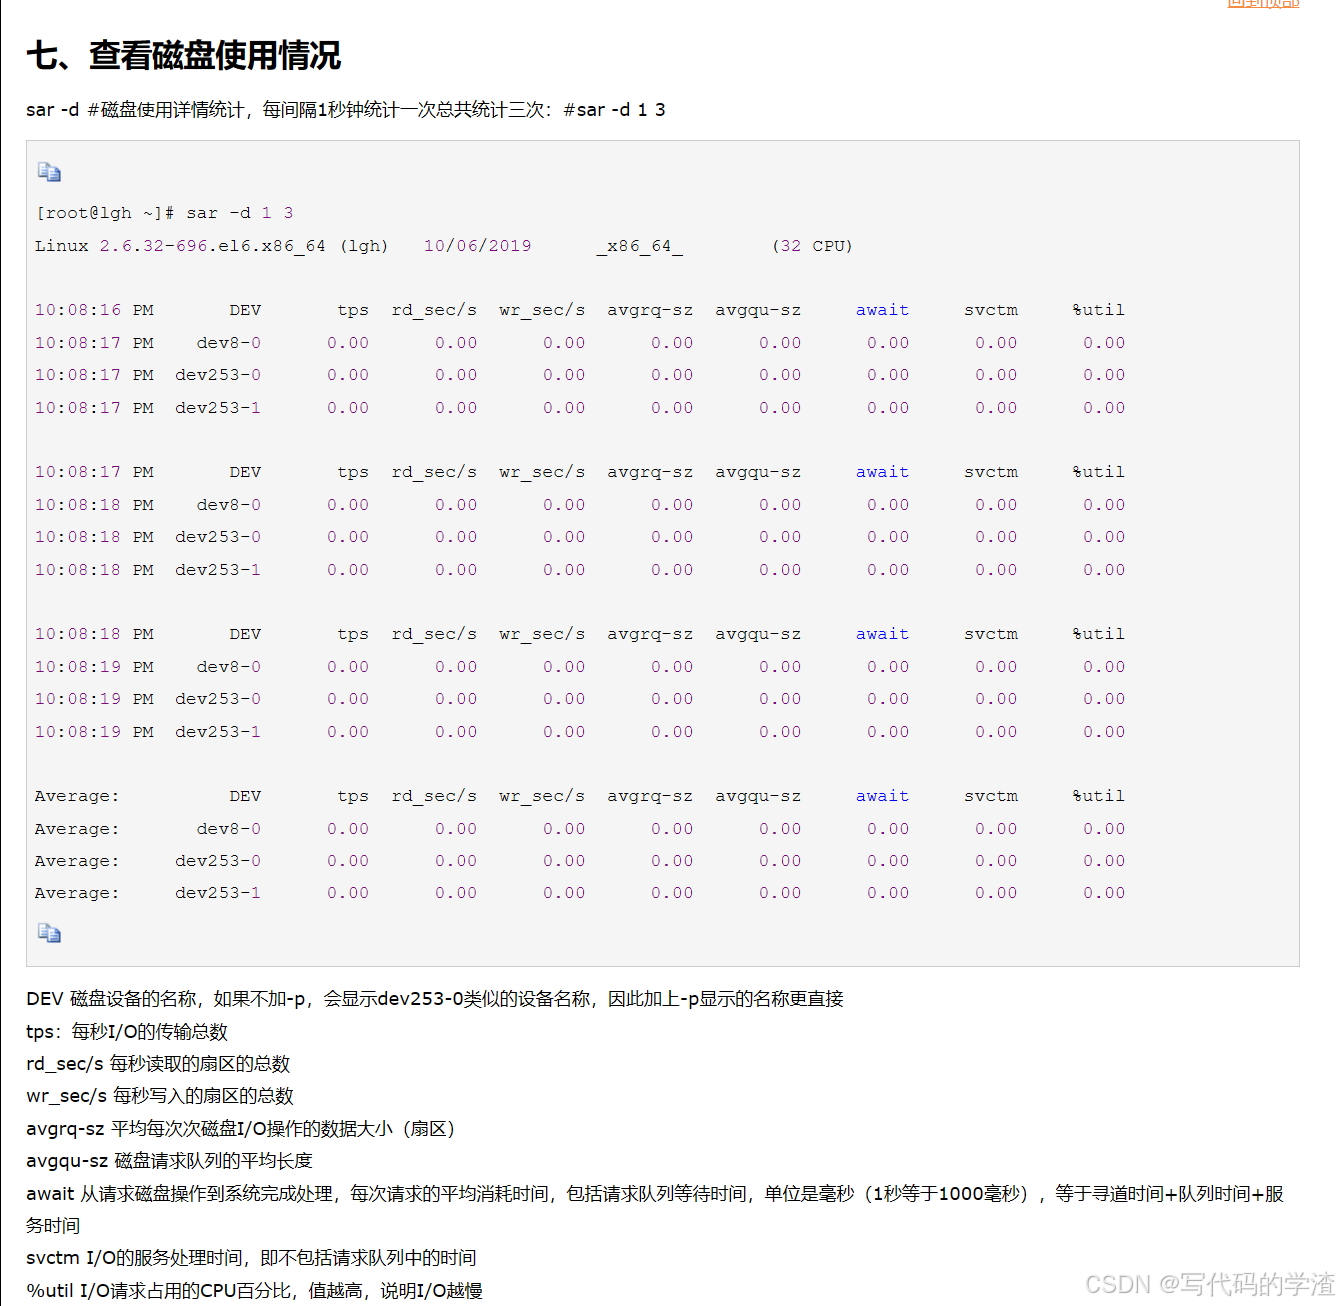Click dev253-1 in the 10:08:19 PM row
1339x1306 pixels.
pyautogui.click(x=218, y=732)
